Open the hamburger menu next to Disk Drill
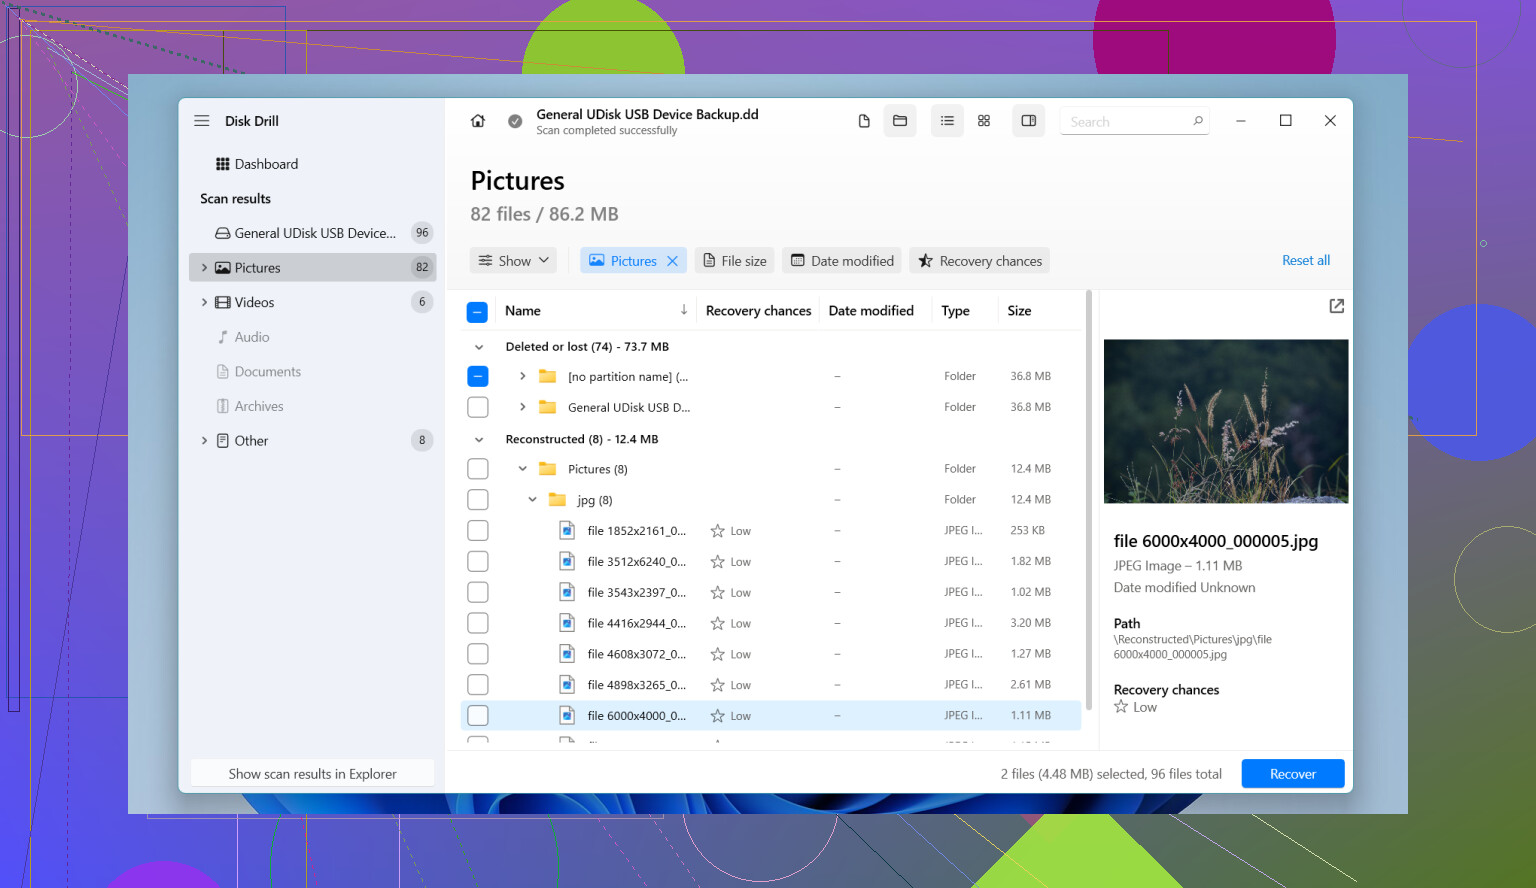The image size is (1536, 888). point(202,121)
